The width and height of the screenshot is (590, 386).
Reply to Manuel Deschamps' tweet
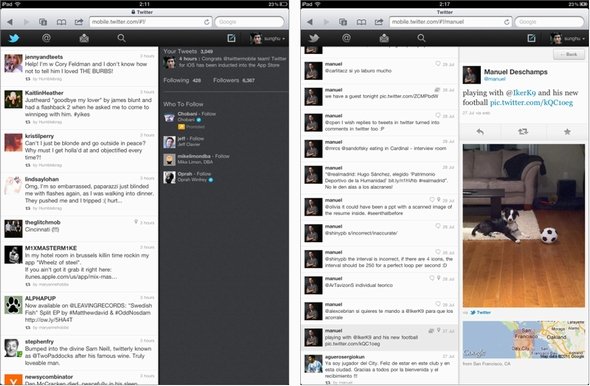(x=480, y=132)
